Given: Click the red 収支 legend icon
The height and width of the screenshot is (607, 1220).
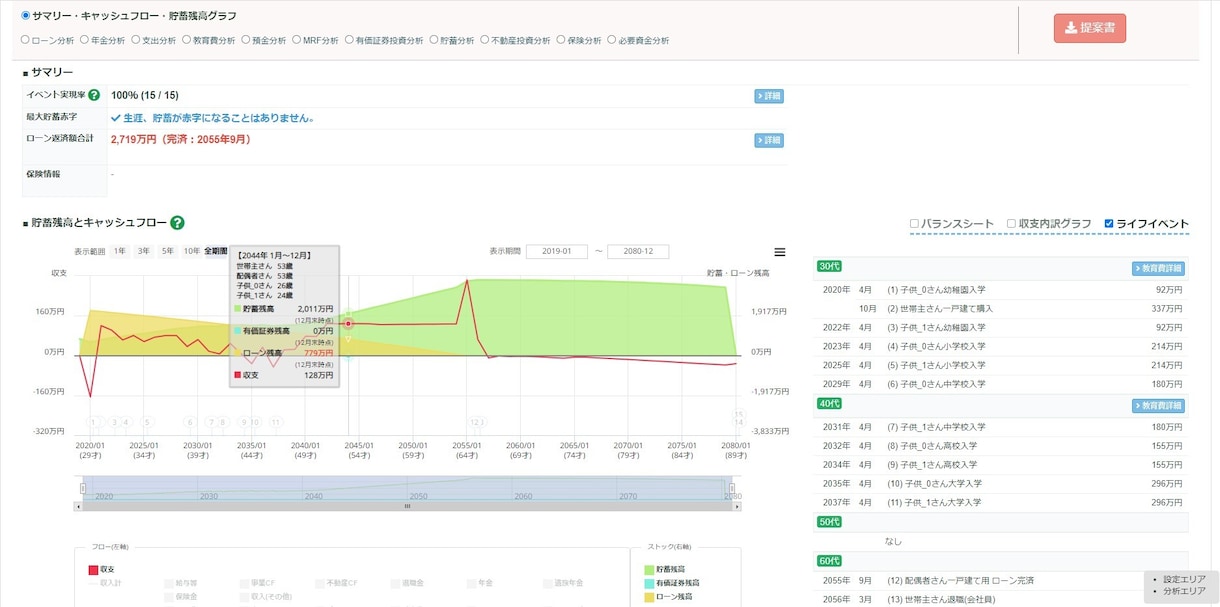Looking at the screenshot, I should (94, 569).
